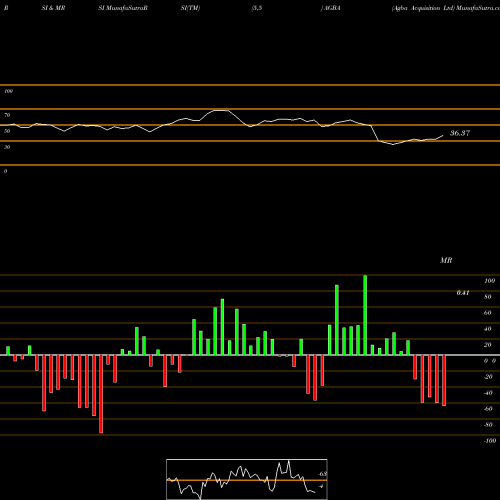Click the (5,5 parameter text in header

tap(257, 8)
